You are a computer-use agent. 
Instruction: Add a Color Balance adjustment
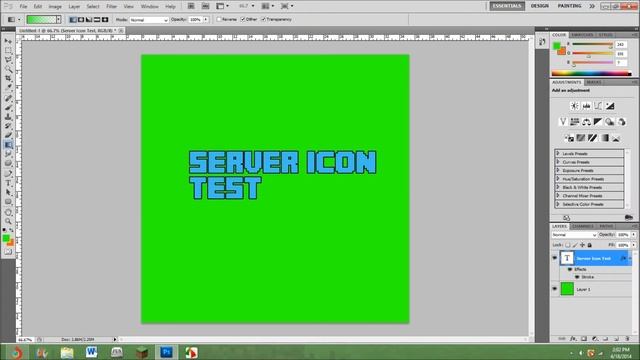click(587, 122)
